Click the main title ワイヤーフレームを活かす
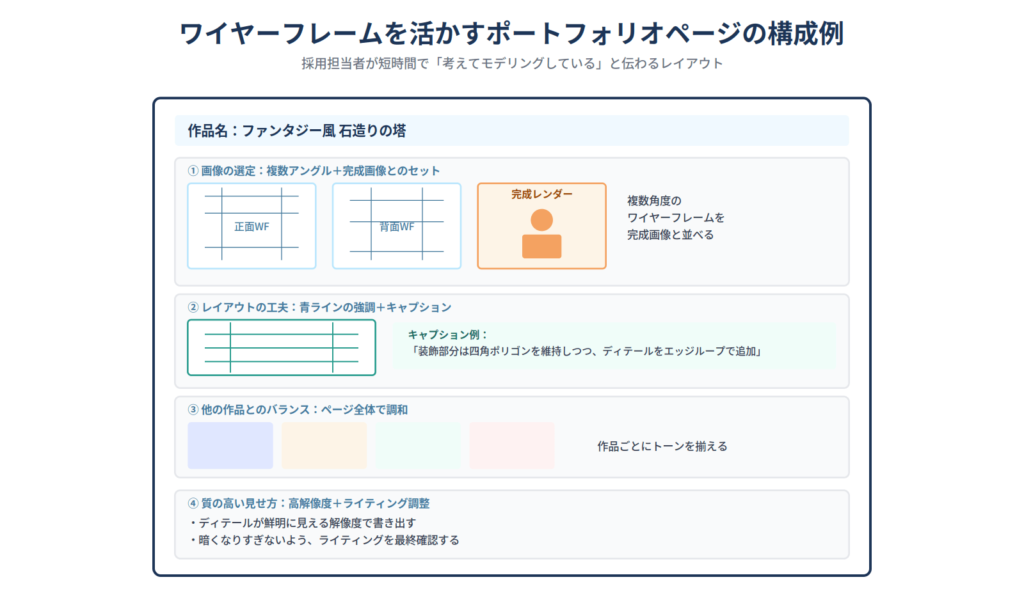The width and height of the screenshot is (1024, 614). (512, 34)
